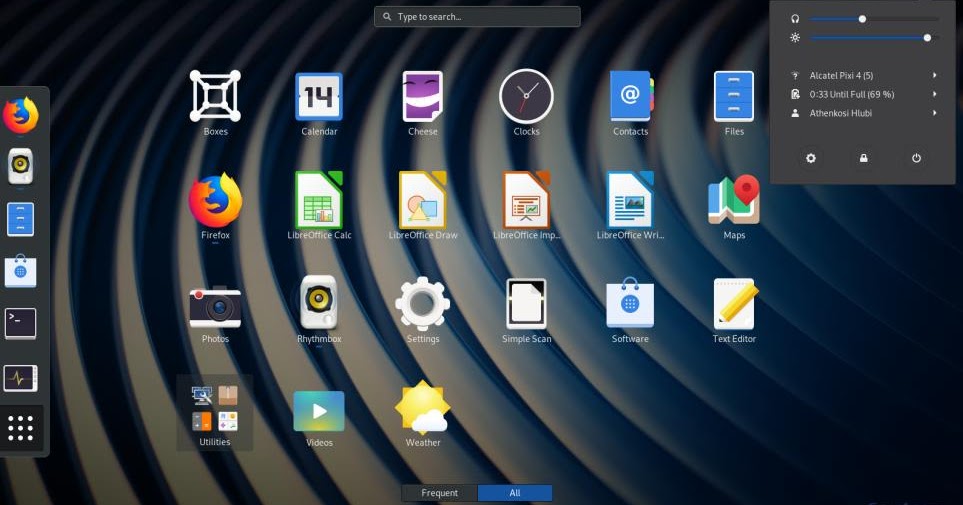Expand the Athenkosi Hlubi user entry
Viewport: 963px width, 505px height.
[x=863, y=113]
